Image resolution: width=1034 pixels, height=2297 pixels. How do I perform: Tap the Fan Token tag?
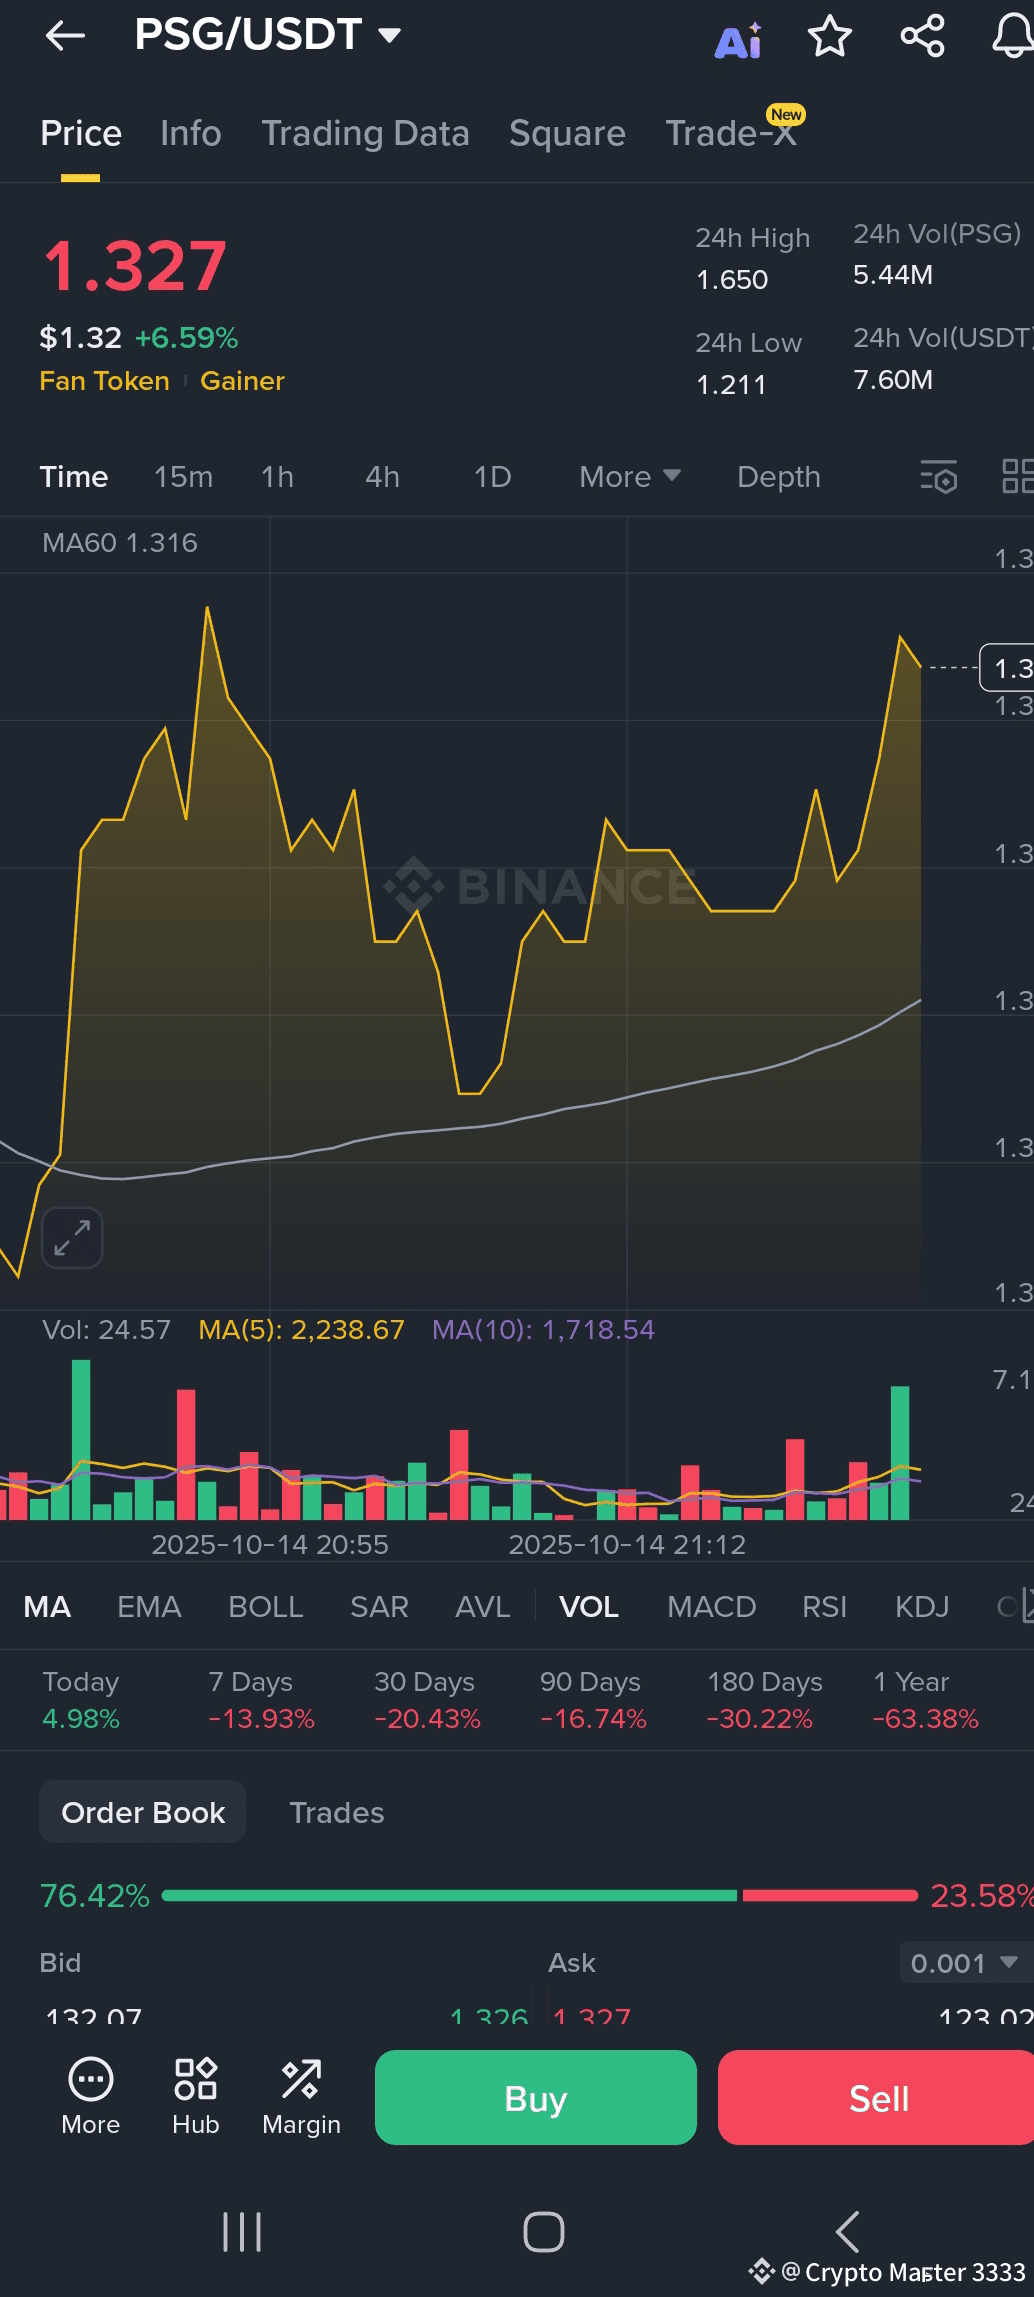coord(104,381)
